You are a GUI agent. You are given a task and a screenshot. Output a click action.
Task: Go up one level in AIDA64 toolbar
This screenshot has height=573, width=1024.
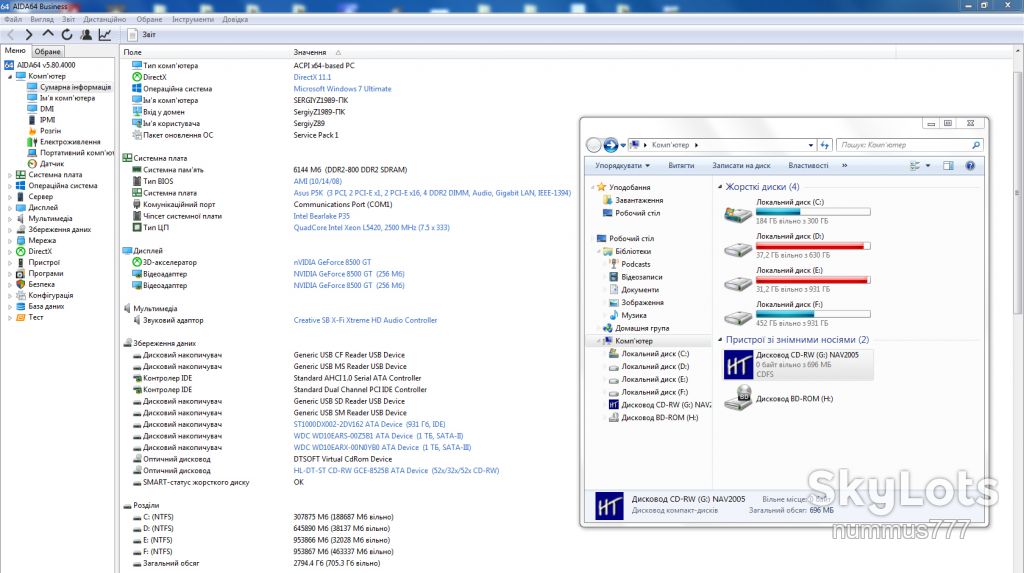click(48, 35)
